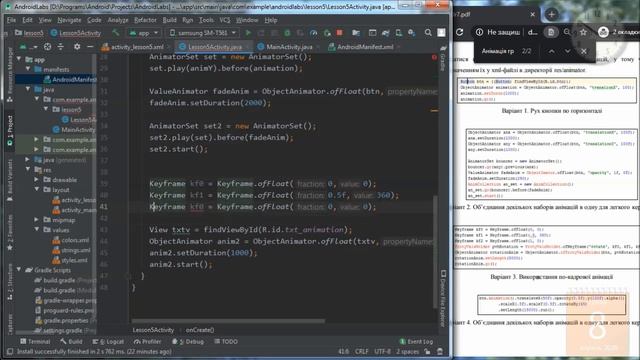Collapse the res folder
Viewport: 640px width, 360px height.
28,169
